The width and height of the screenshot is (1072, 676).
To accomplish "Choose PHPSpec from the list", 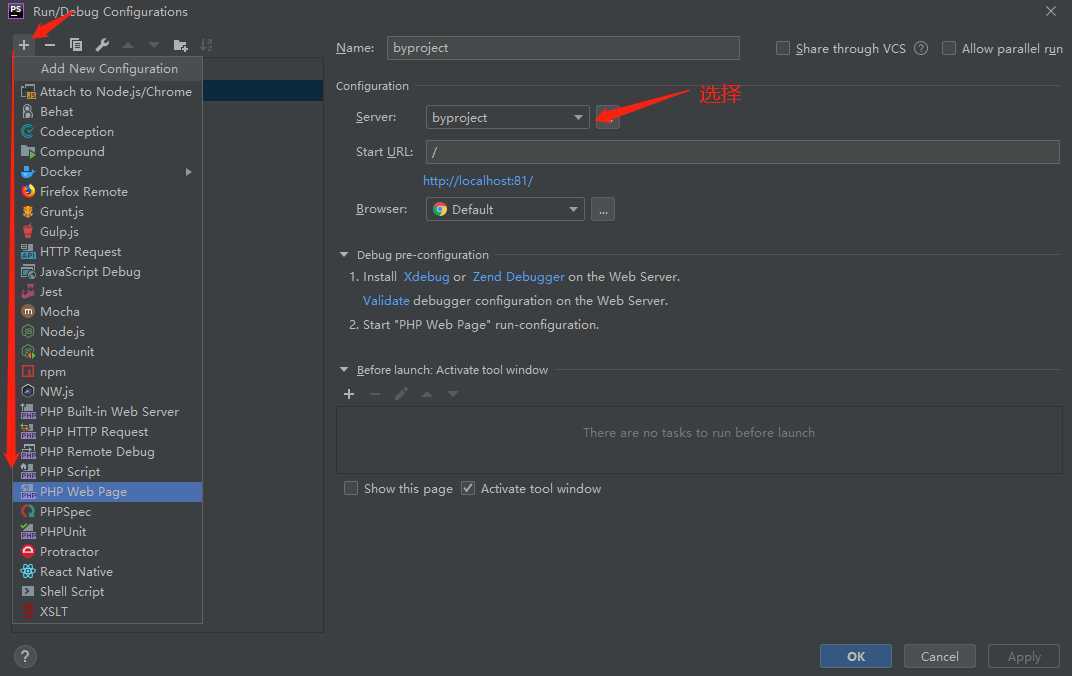I will pos(107,511).
